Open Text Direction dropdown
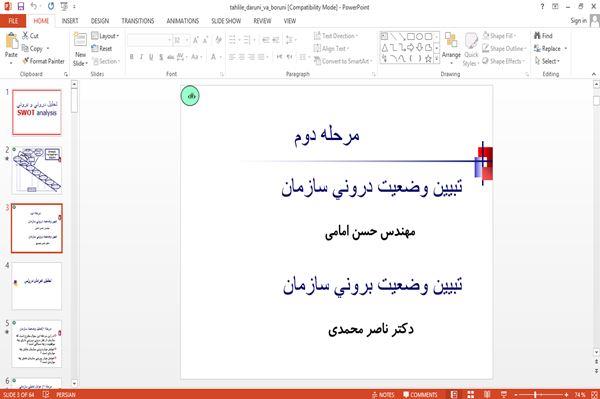Image resolution: width=600 pixels, height=399 pixels. 336,36
